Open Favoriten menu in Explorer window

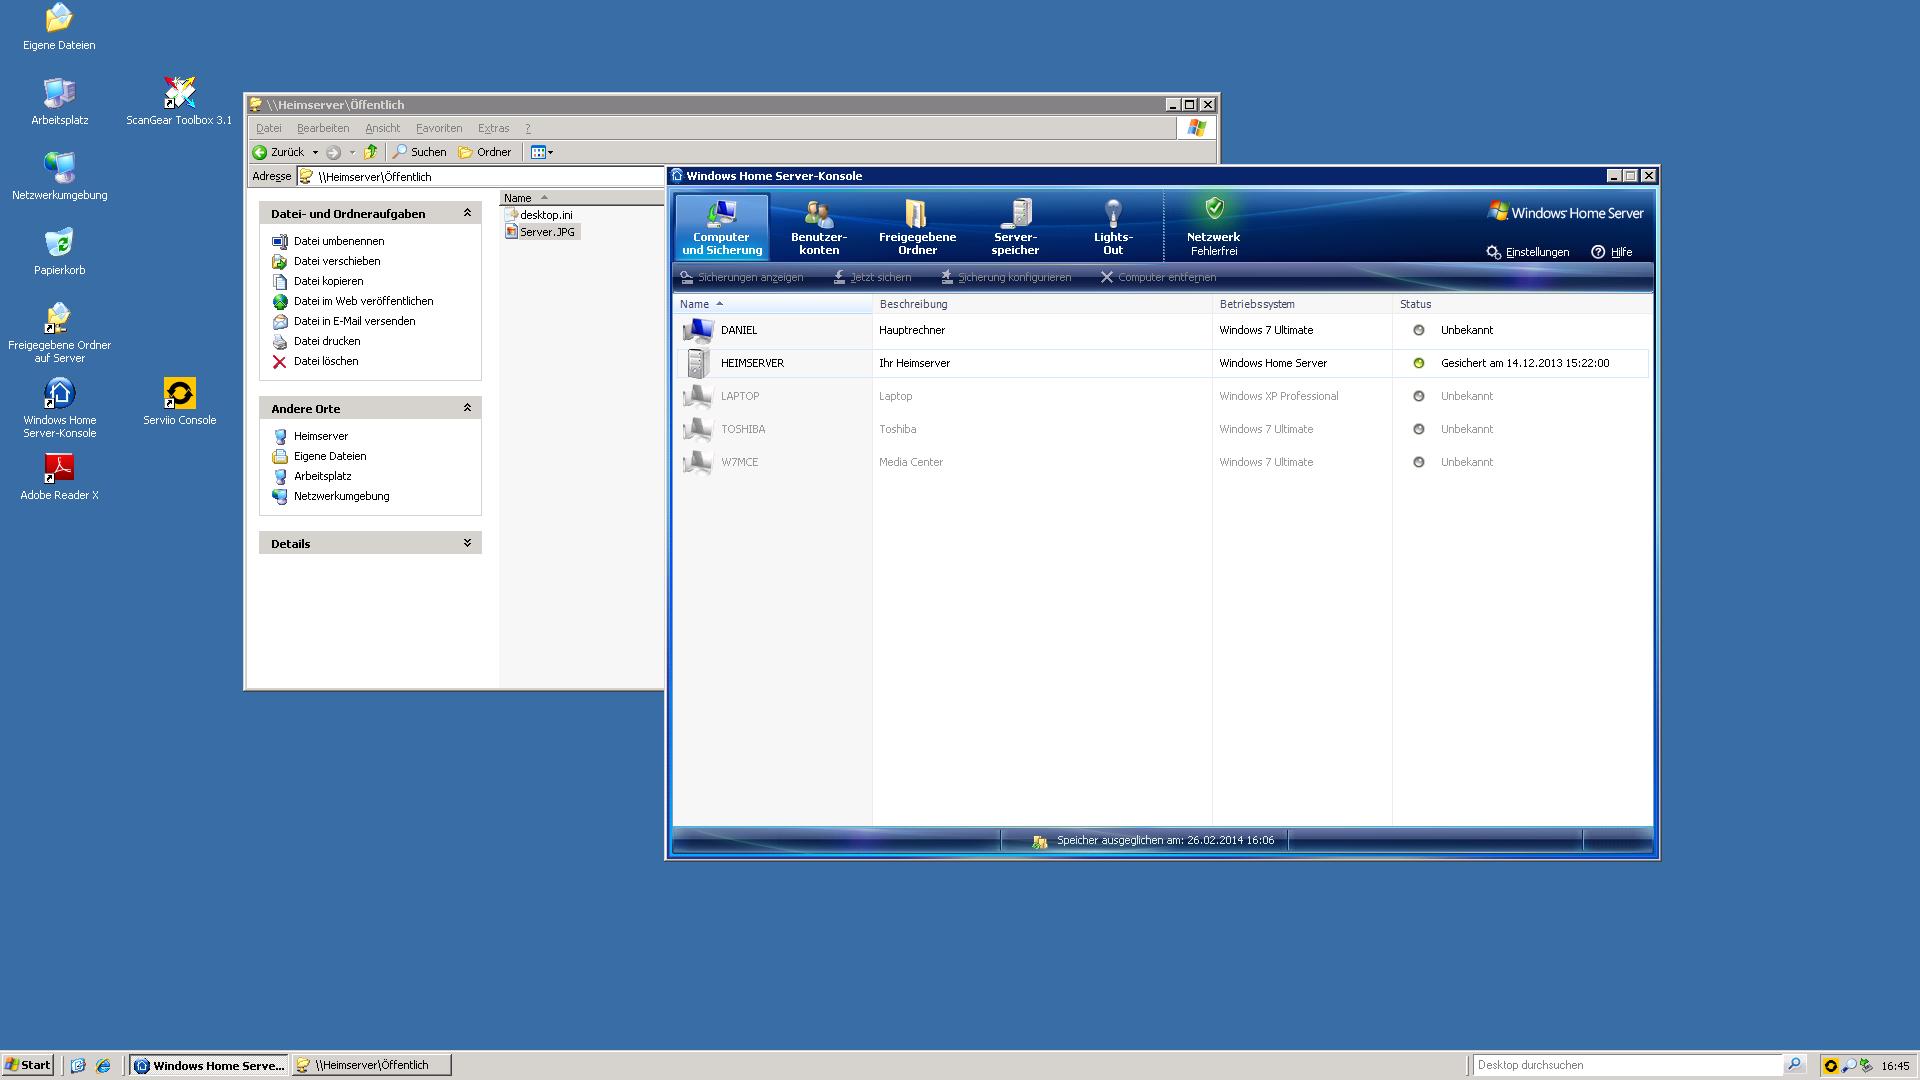[439, 128]
